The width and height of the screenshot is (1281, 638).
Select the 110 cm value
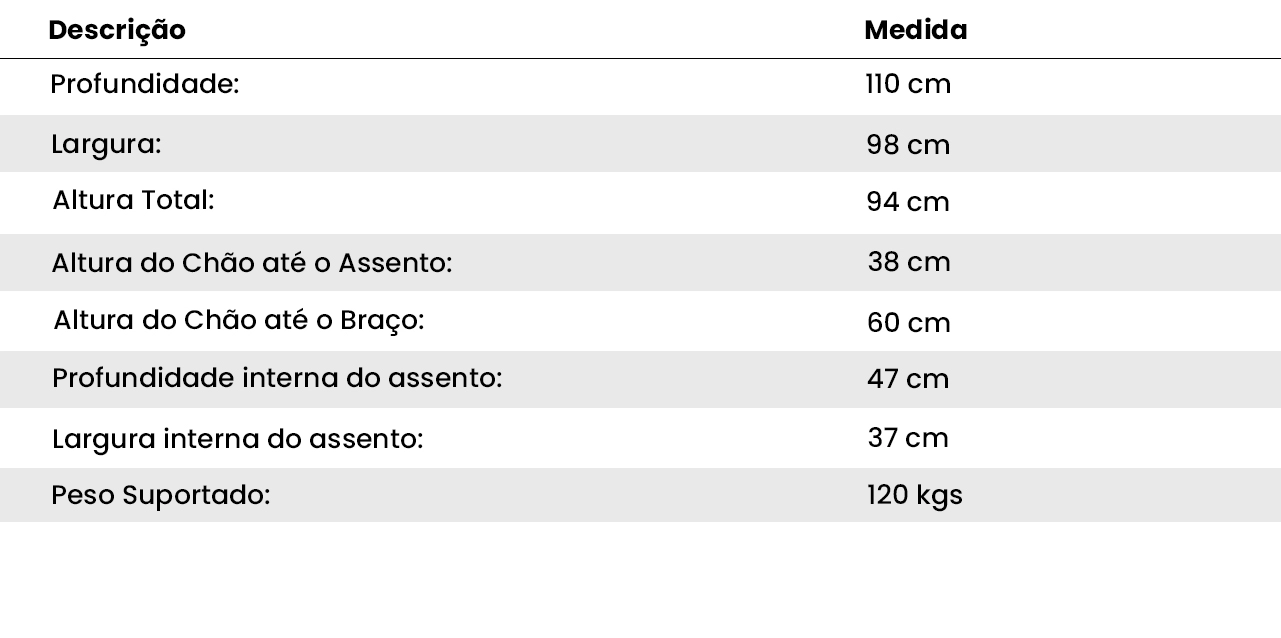tap(908, 85)
